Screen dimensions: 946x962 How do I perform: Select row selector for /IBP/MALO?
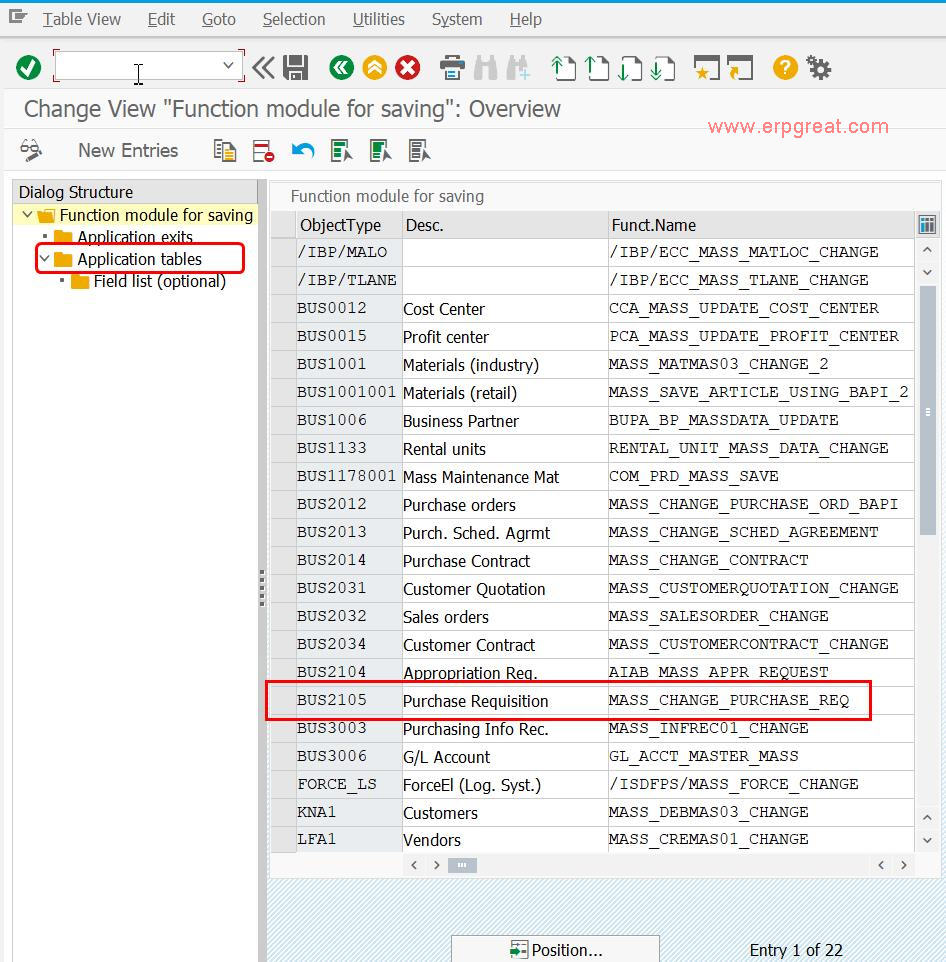coord(283,252)
